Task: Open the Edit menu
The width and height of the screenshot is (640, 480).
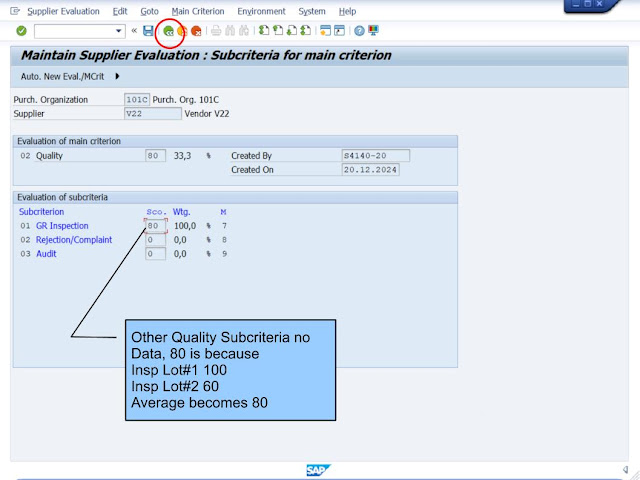Action: (x=120, y=11)
